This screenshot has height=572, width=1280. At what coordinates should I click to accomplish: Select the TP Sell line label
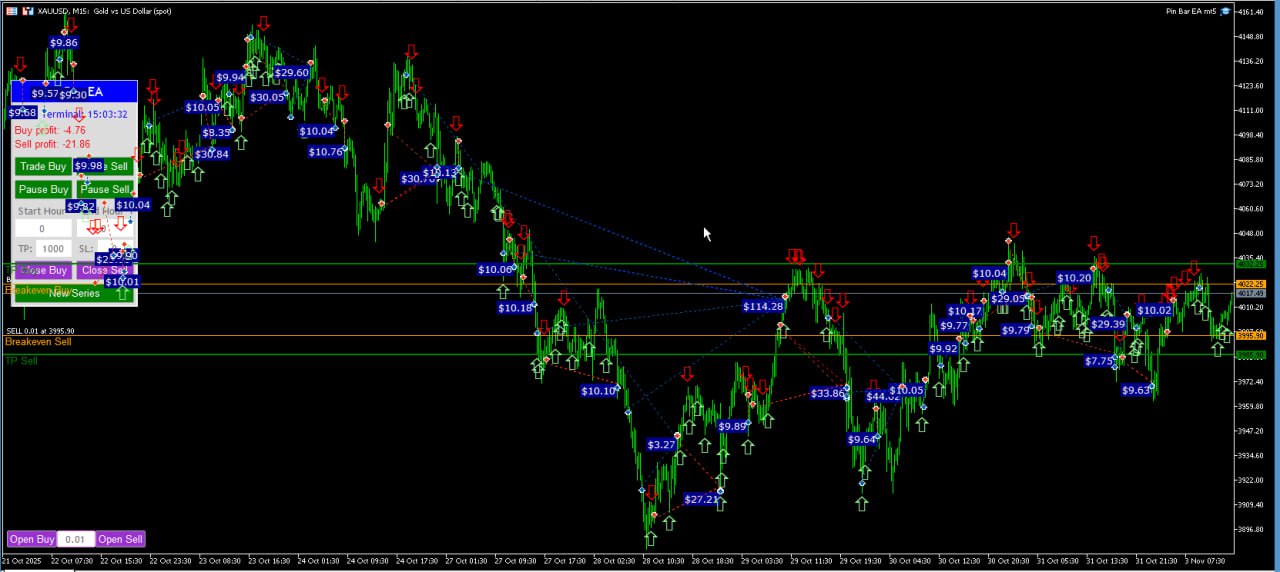(x=21, y=360)
